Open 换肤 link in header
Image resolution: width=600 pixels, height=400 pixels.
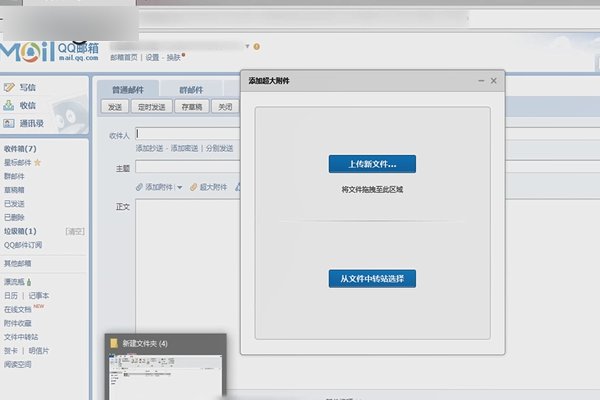173,57
